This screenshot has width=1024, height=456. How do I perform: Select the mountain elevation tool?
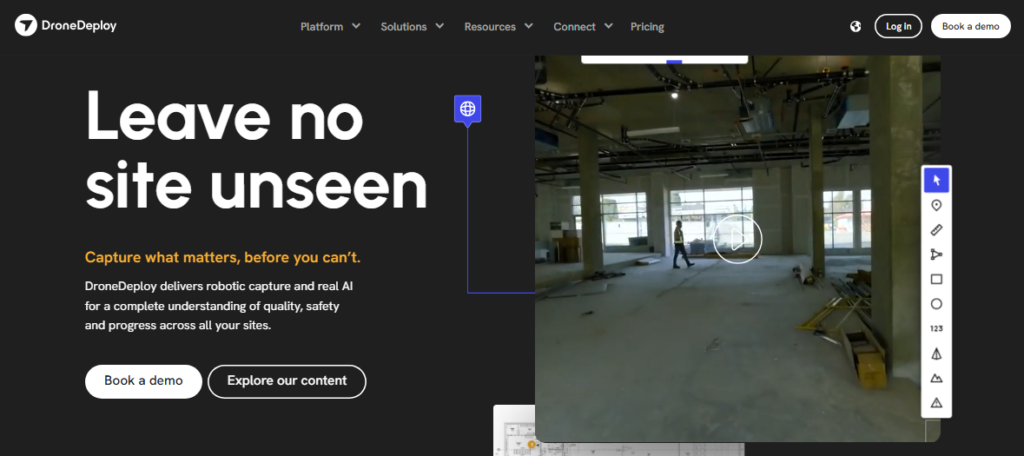936,378
